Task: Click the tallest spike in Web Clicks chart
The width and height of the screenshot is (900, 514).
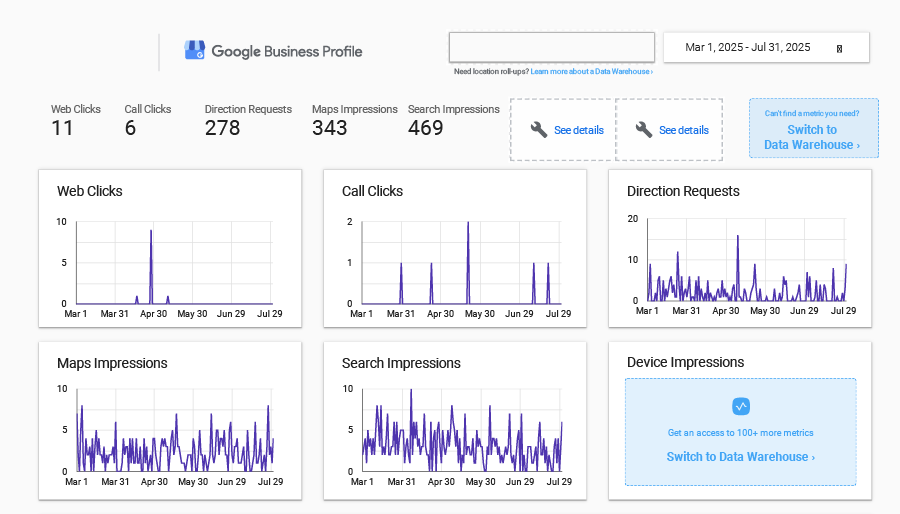Action: pyautogui.click(x=151, y=232)
